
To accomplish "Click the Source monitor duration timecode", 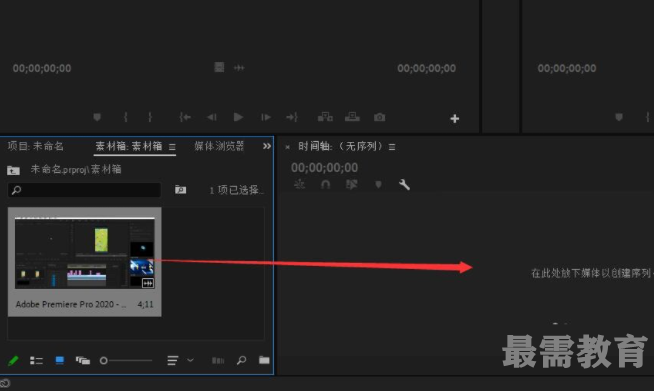I will point(426,68).
